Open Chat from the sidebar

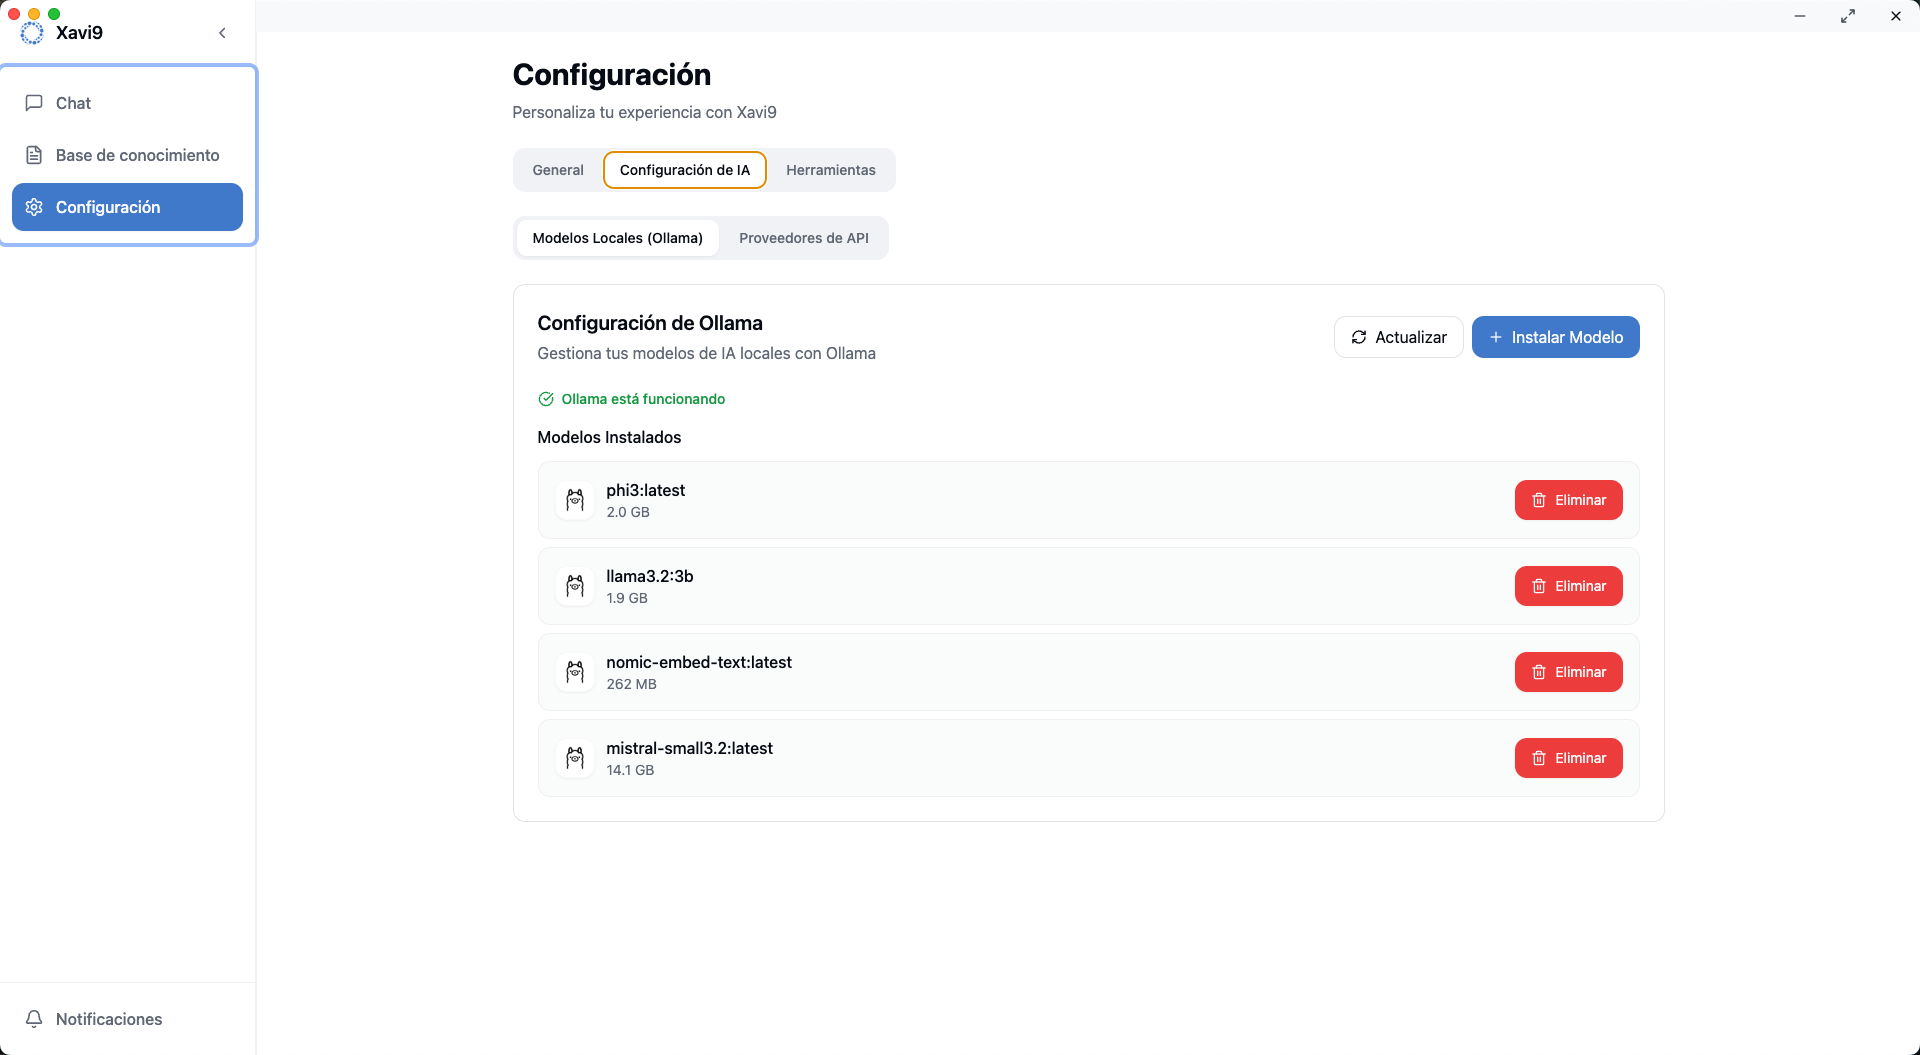point(73,103)
